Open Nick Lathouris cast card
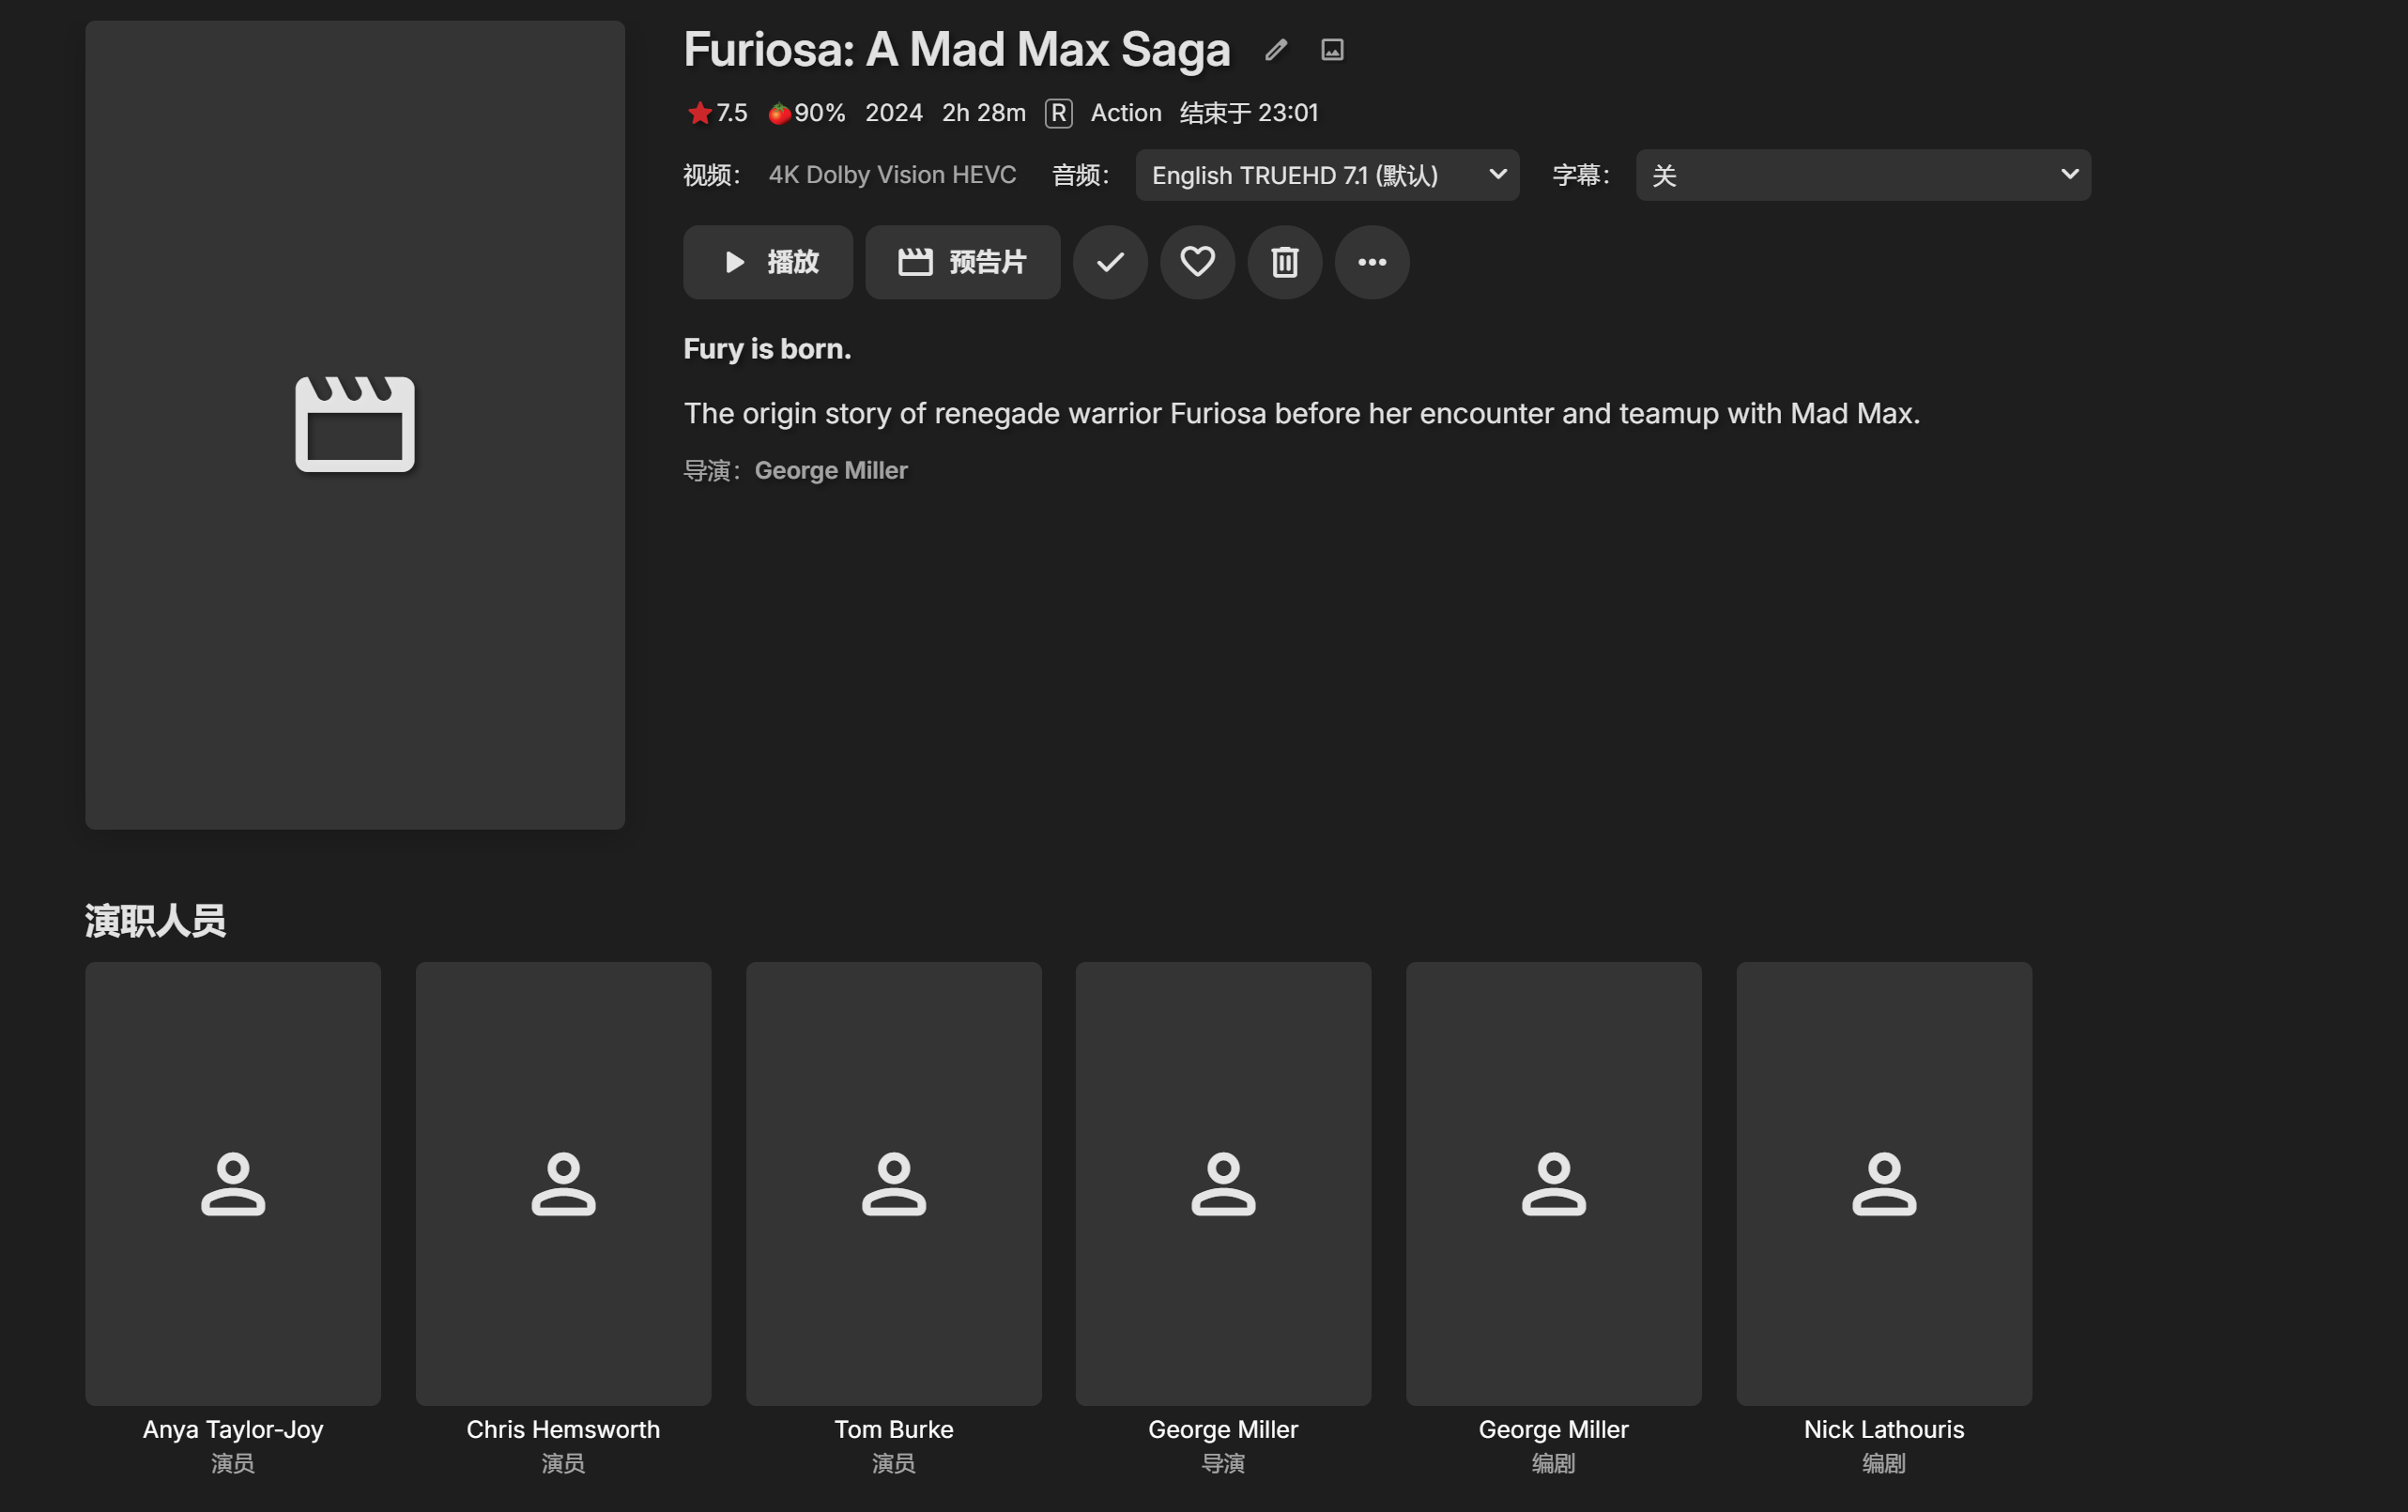Viewport: 2408px width, 1512px height. (x=1884, y=1183)
